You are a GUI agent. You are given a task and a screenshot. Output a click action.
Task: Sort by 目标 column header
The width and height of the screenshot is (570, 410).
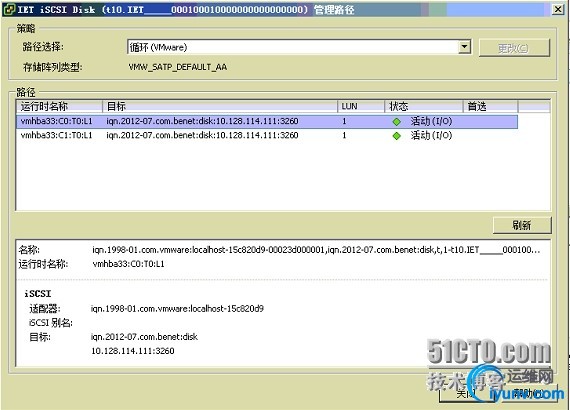[220, 106]
